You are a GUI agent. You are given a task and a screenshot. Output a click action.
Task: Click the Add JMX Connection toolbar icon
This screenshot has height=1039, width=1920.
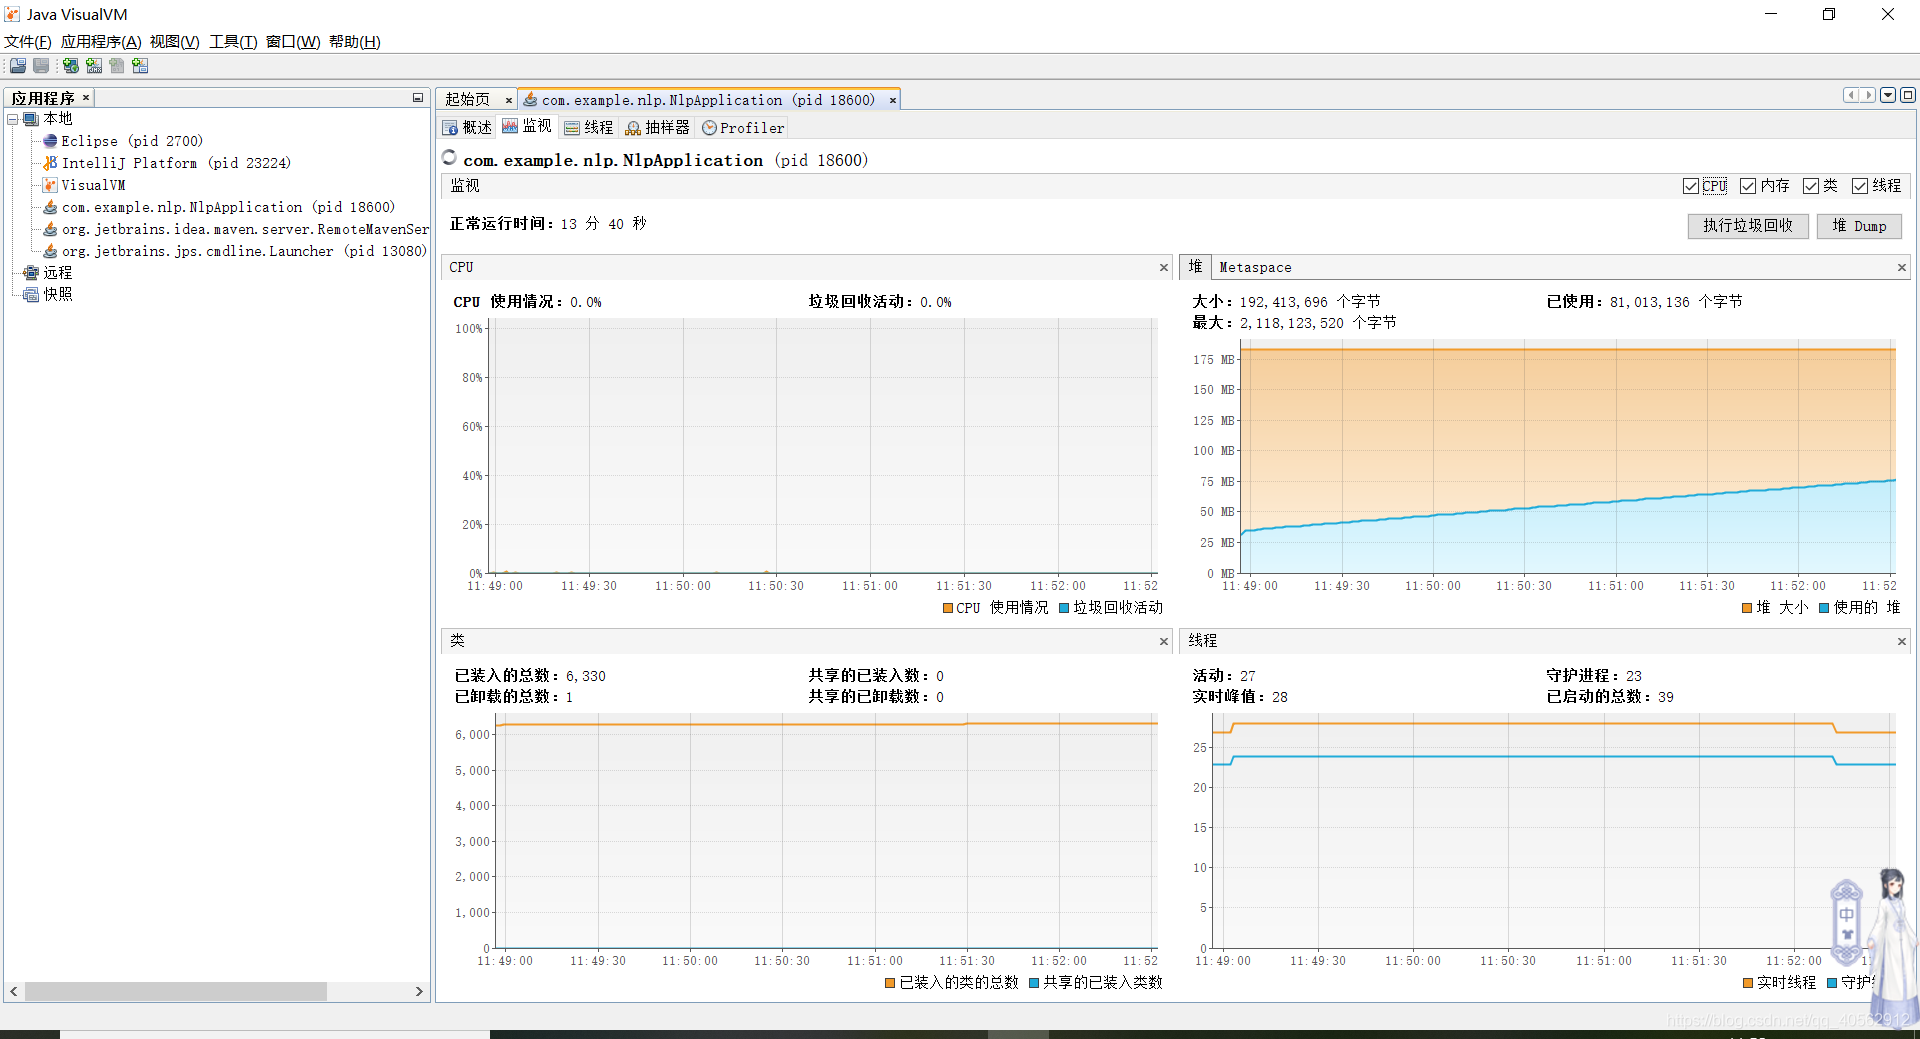coord(94,66)
